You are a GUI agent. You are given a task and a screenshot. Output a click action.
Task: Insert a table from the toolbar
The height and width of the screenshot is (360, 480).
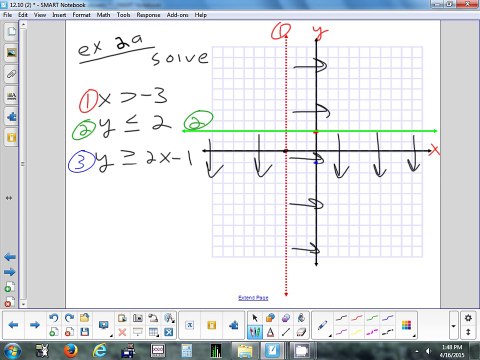click(x=153, y=332)
